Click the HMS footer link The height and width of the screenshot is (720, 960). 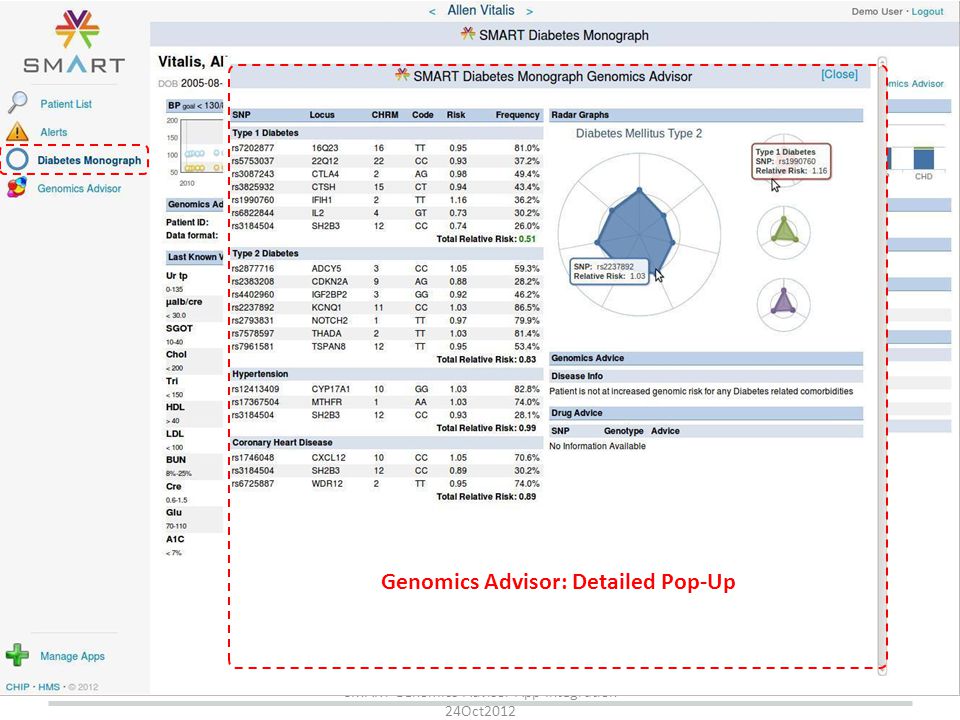point(49,687)
